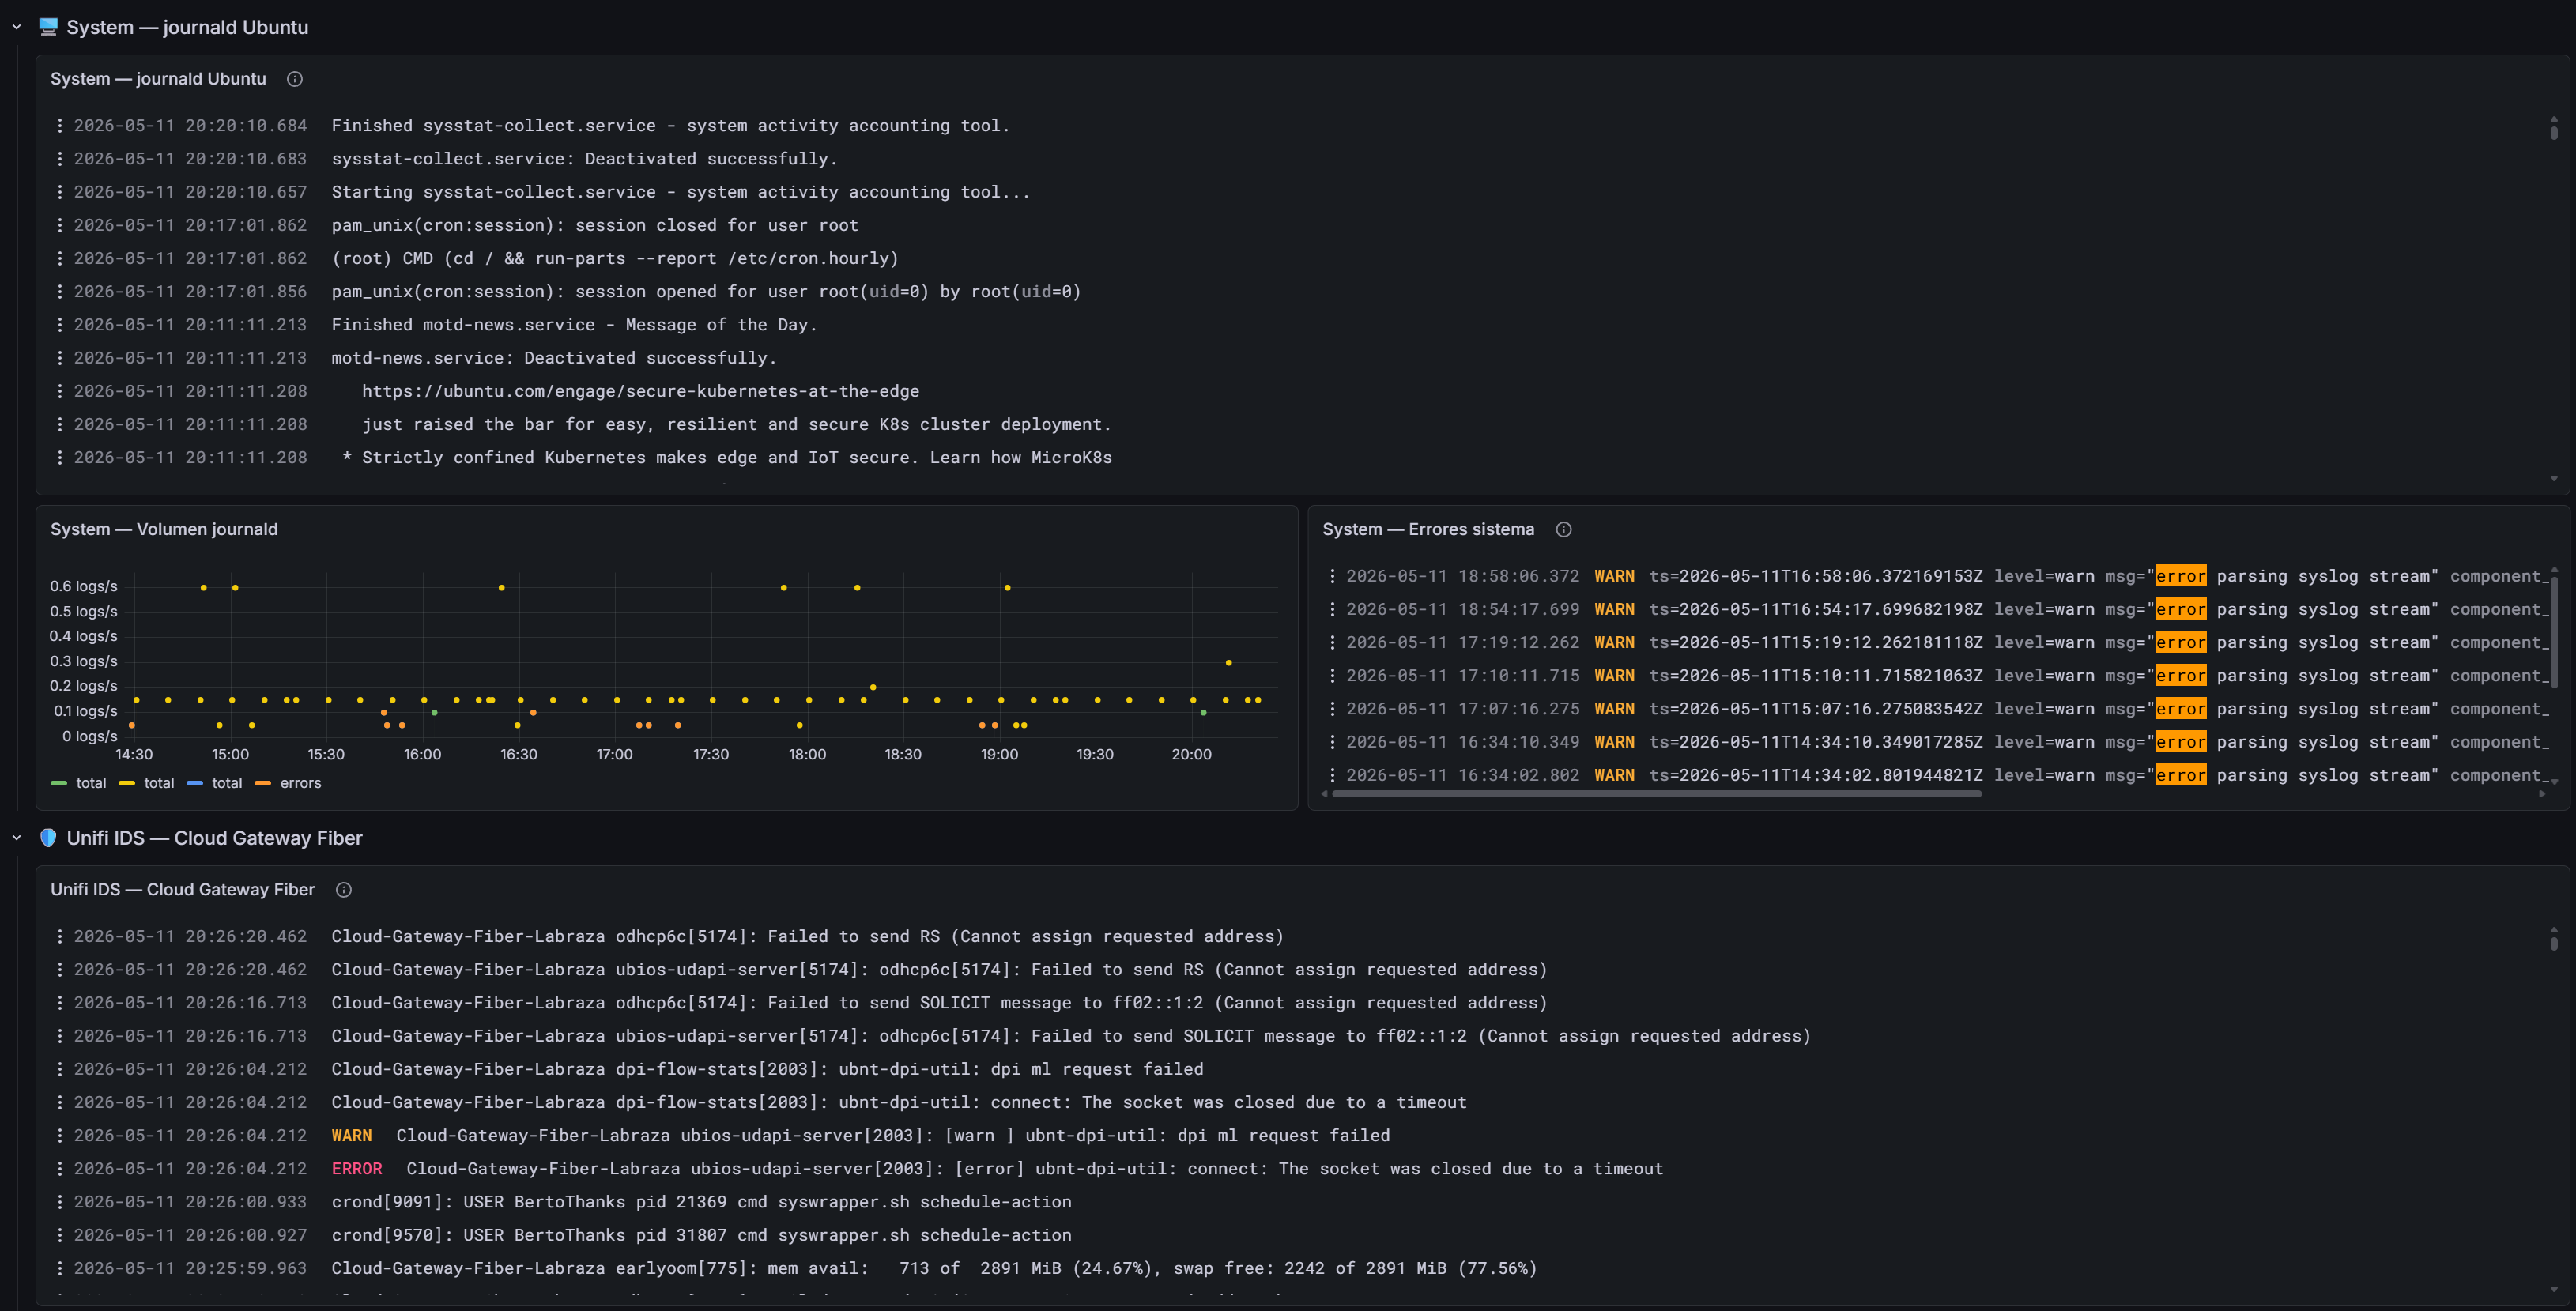Click the System — journald Ubuntu row heading with the monitor emoji
The height and width of the screenshot is (1311, 2576).
173,27
